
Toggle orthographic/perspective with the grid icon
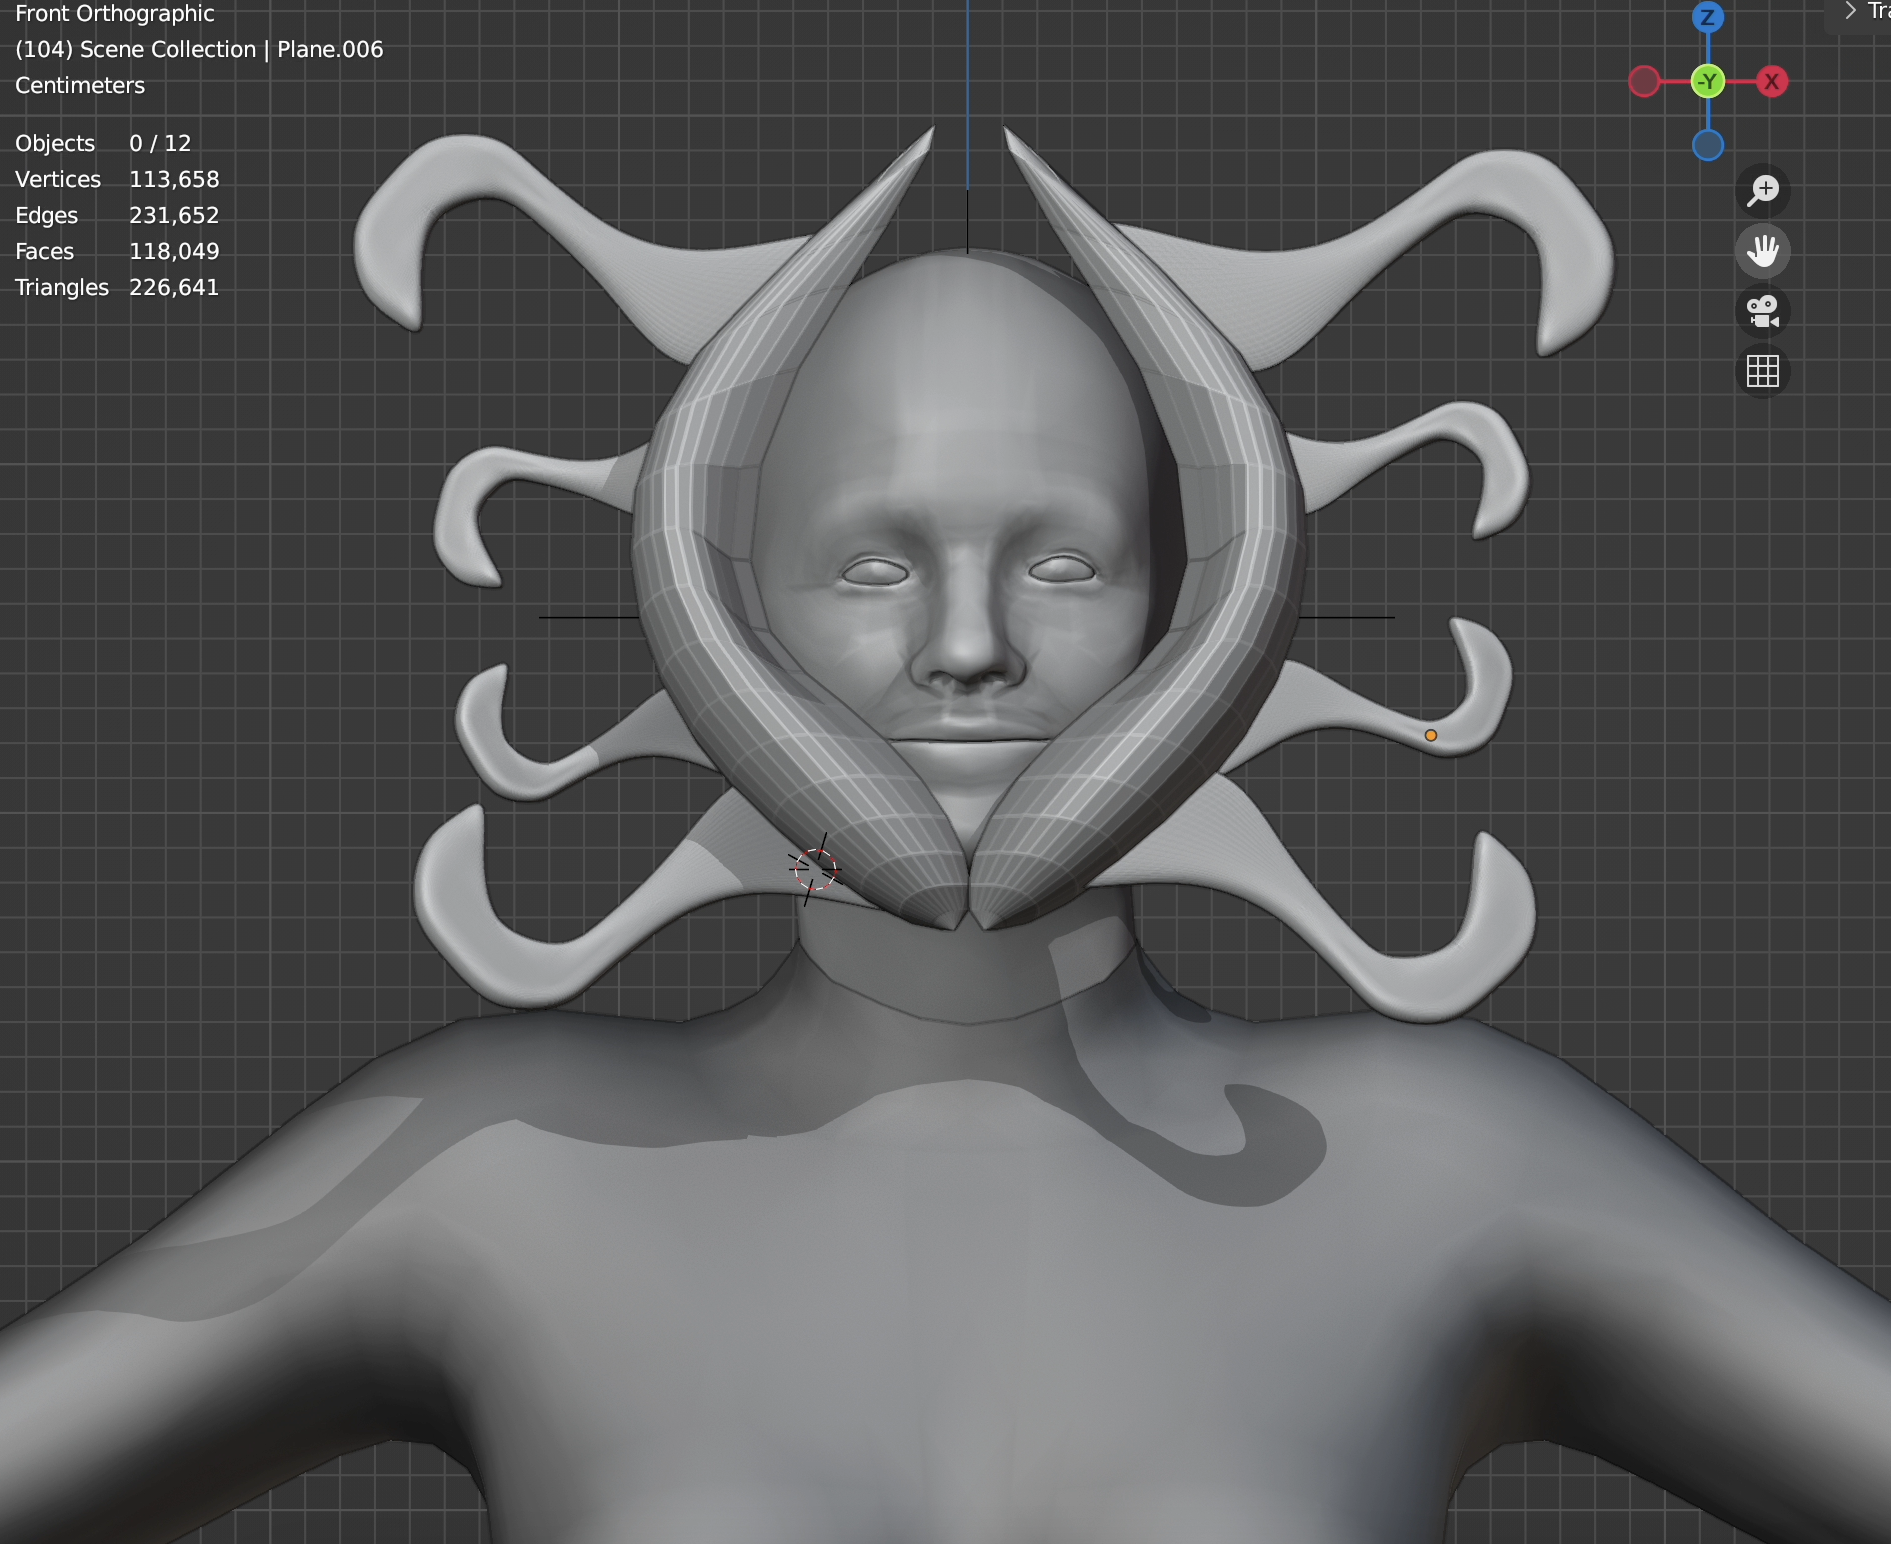tap(1764, 372)
